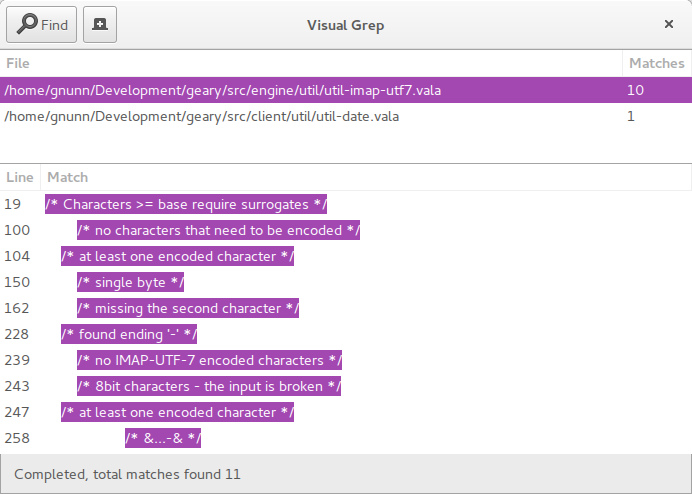Viewport: 692px width, 494px height.
Task: Click the Line column header
Action: [20, 177]
